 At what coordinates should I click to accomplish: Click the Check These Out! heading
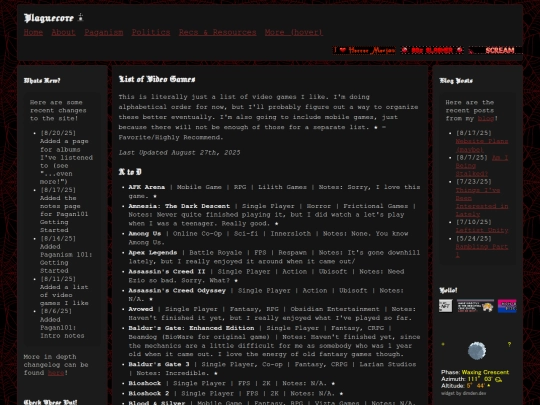tap(50, 402)
